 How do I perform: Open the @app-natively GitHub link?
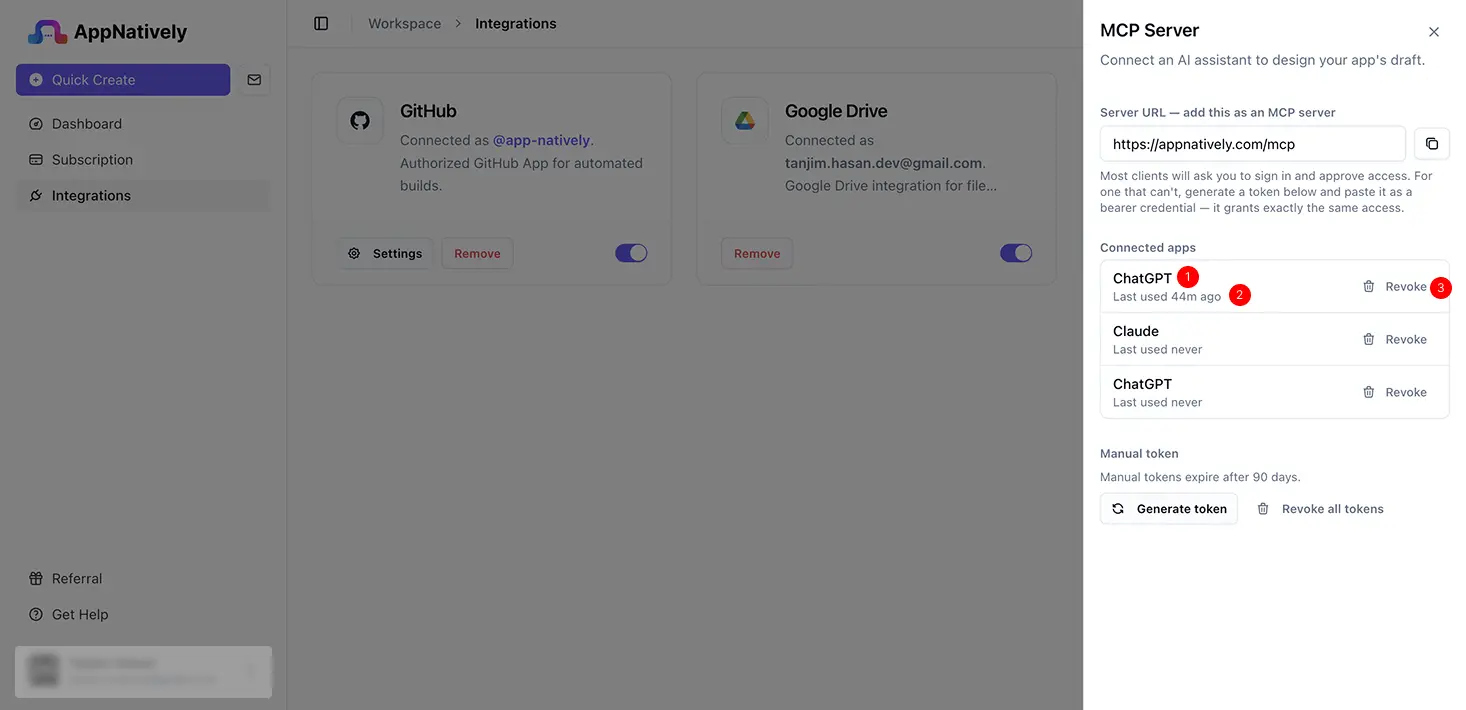(541, 140)
